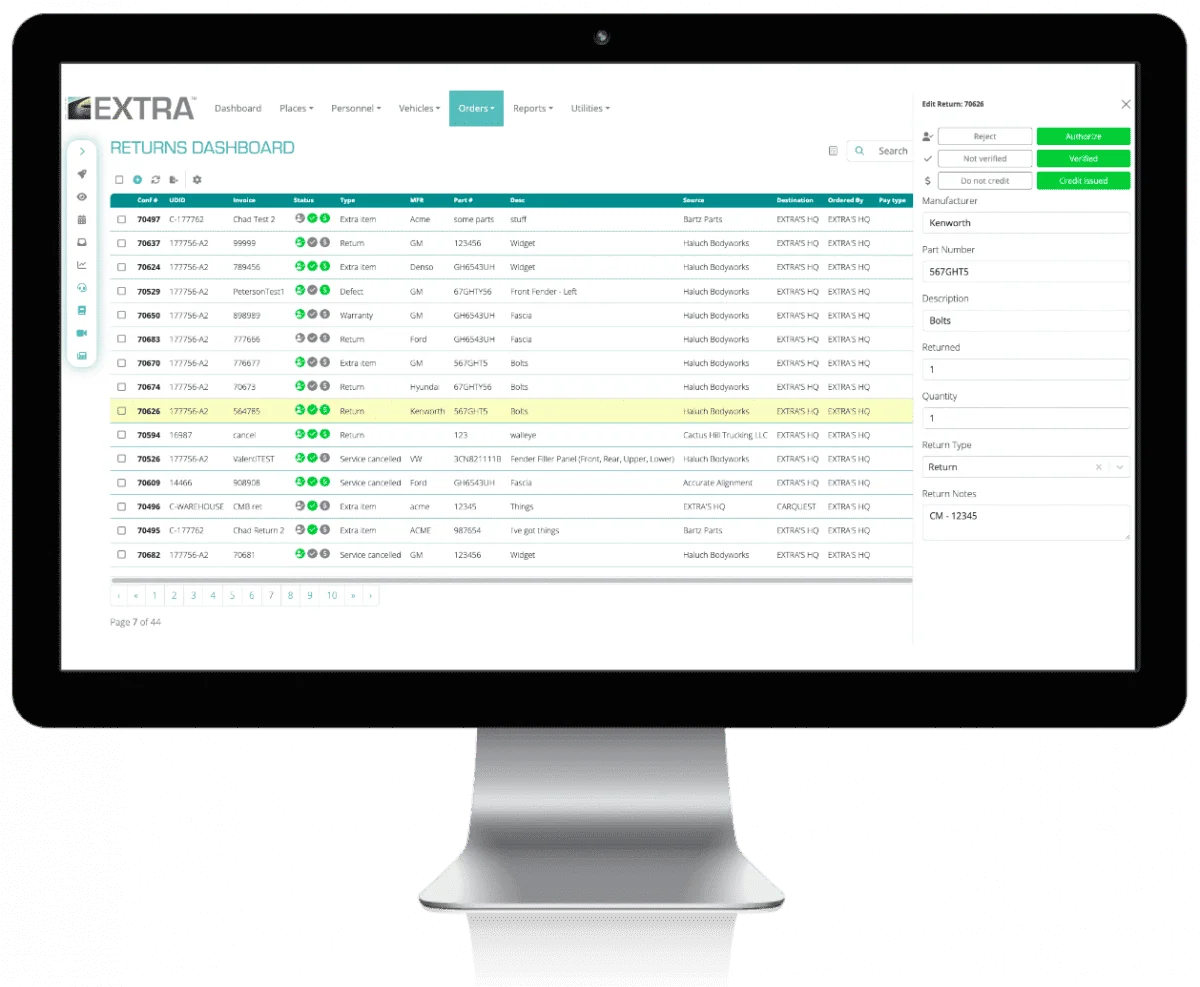Open the Places dropdown menu
The image size is (1200, 987).
(296, 108)
